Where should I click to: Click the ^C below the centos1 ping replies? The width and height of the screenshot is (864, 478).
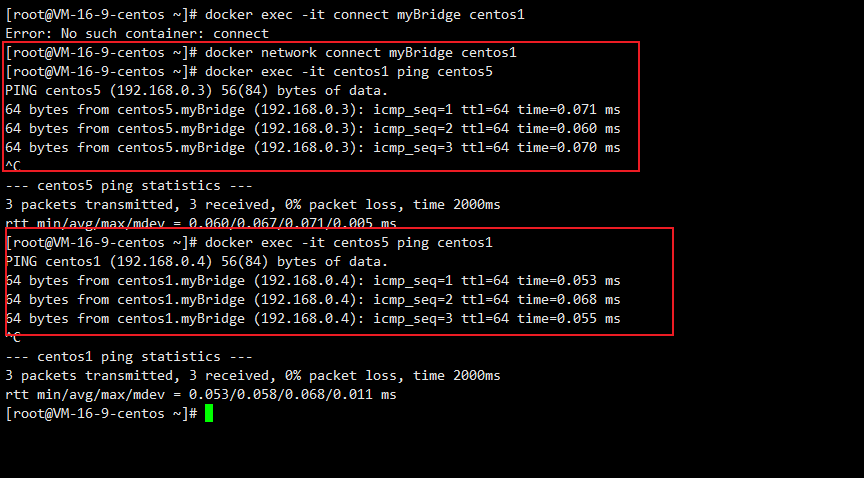(13, 337)
